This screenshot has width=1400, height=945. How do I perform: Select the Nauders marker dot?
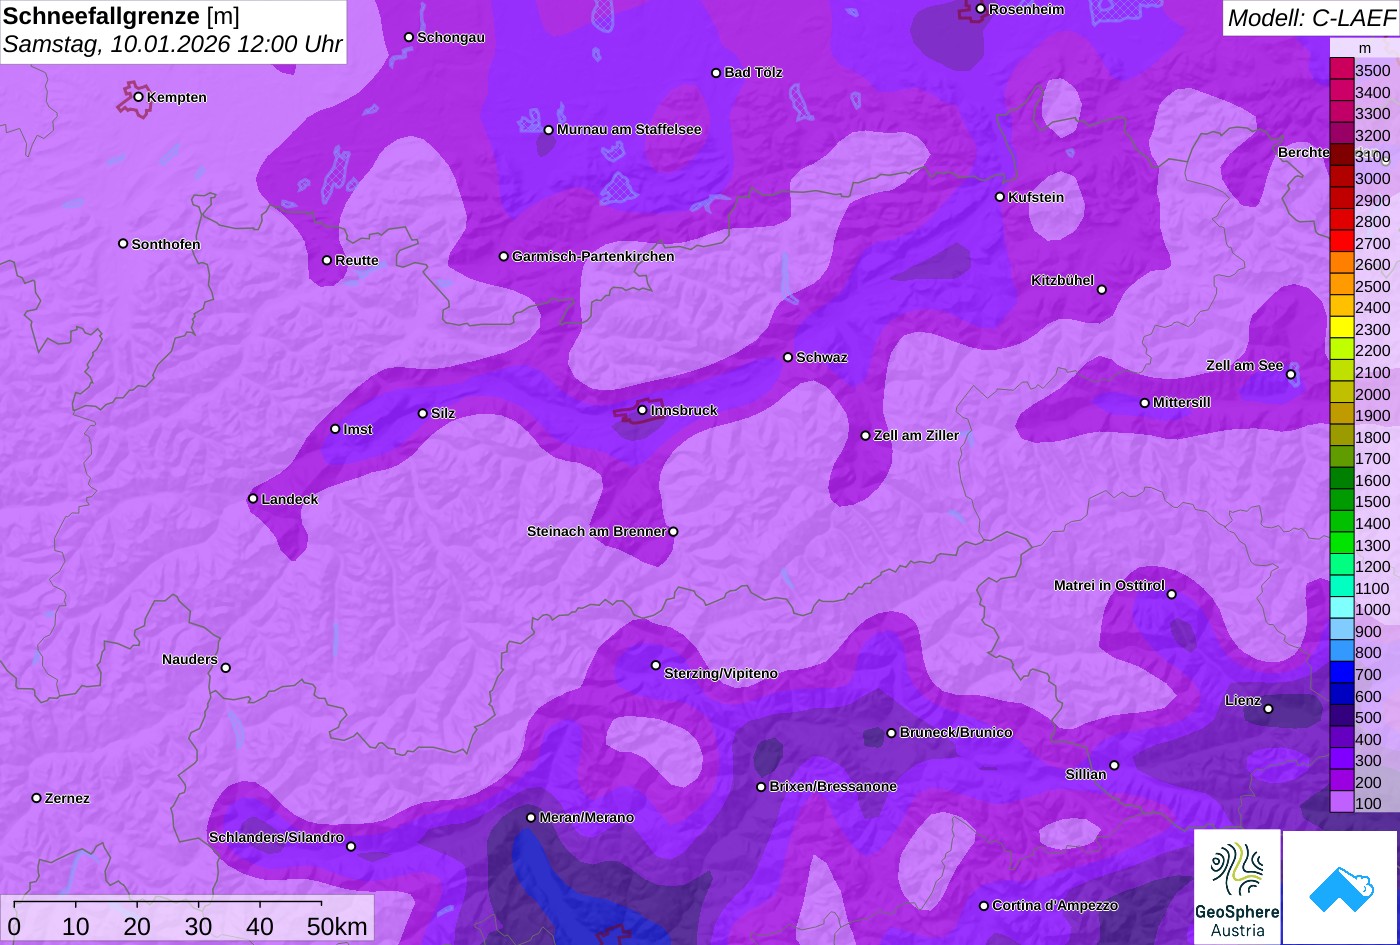(x=225, y=668)
